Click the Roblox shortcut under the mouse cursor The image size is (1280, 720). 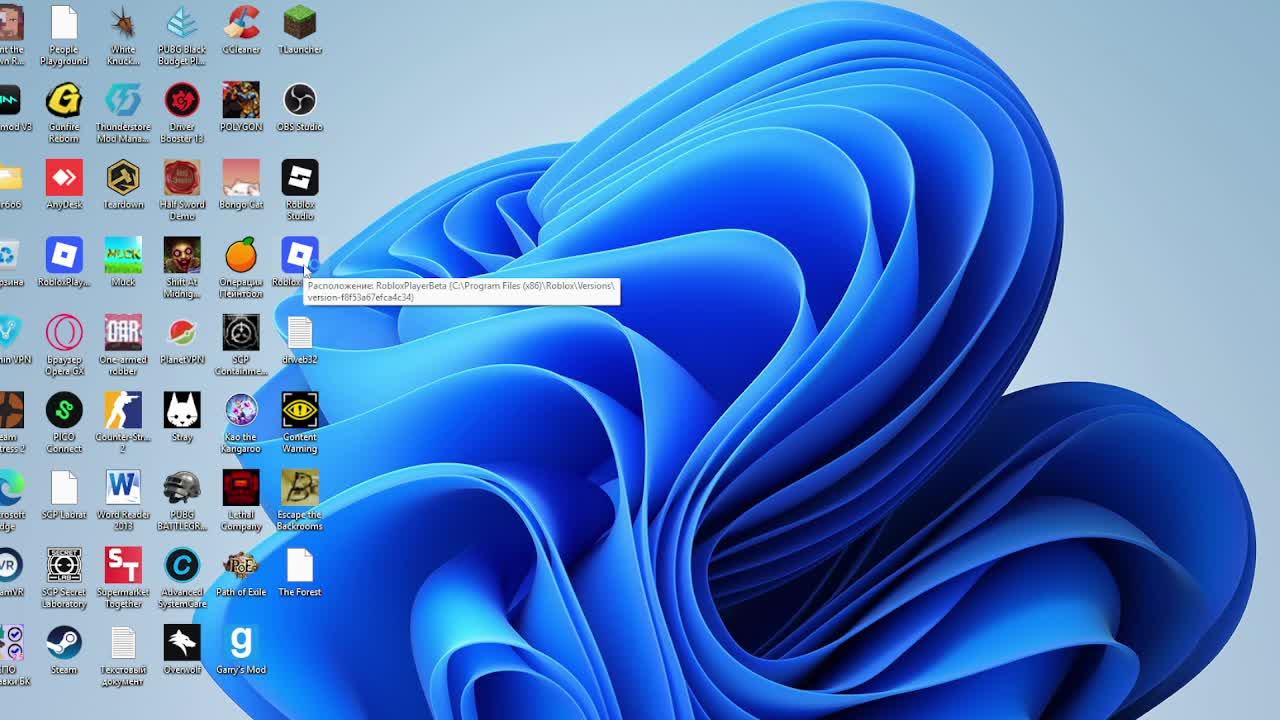pos(299,254)
